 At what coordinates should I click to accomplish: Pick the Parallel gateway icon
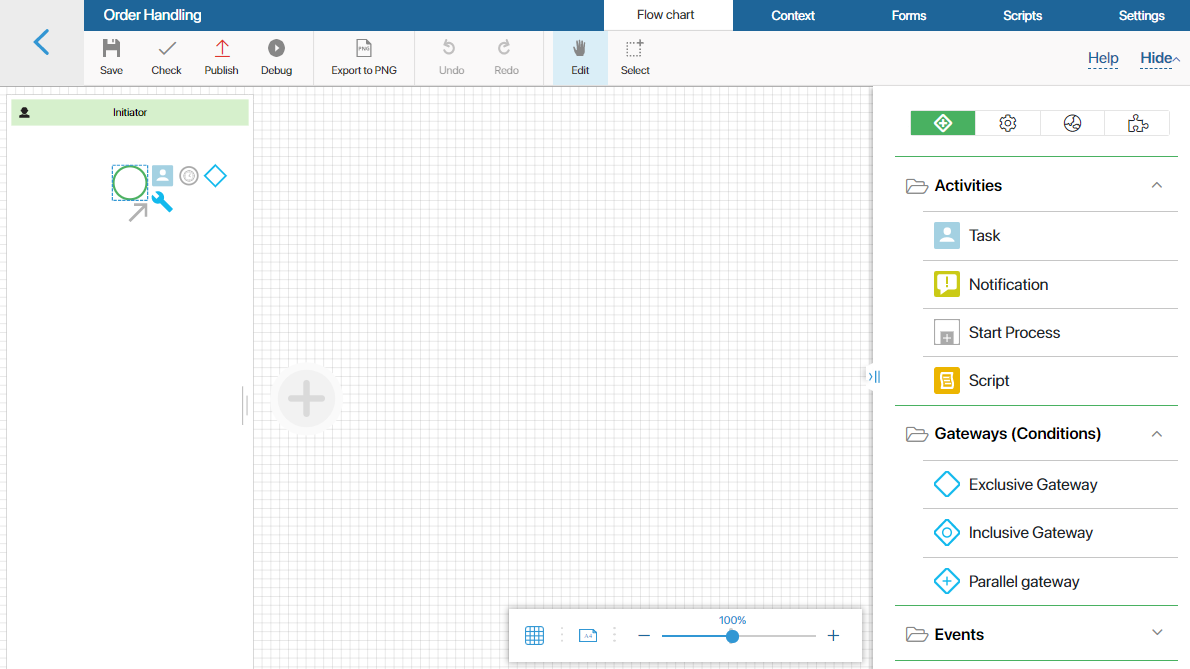[x=946, y=581]
